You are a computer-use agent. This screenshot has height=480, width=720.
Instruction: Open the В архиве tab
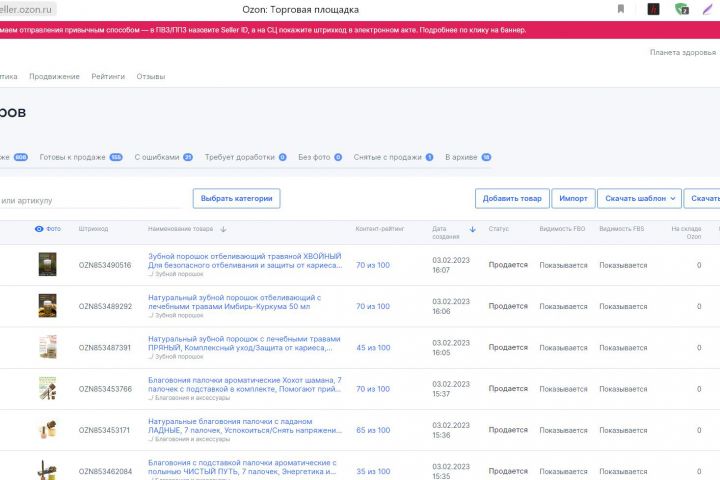tap(468, 157)
